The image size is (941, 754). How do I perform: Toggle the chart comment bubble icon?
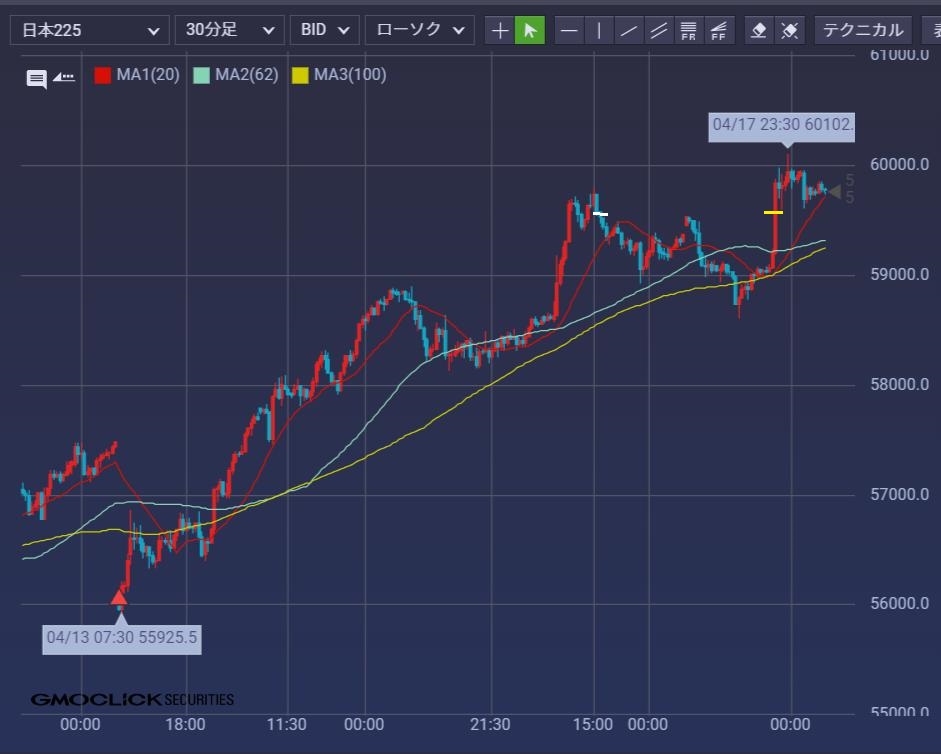36,79
